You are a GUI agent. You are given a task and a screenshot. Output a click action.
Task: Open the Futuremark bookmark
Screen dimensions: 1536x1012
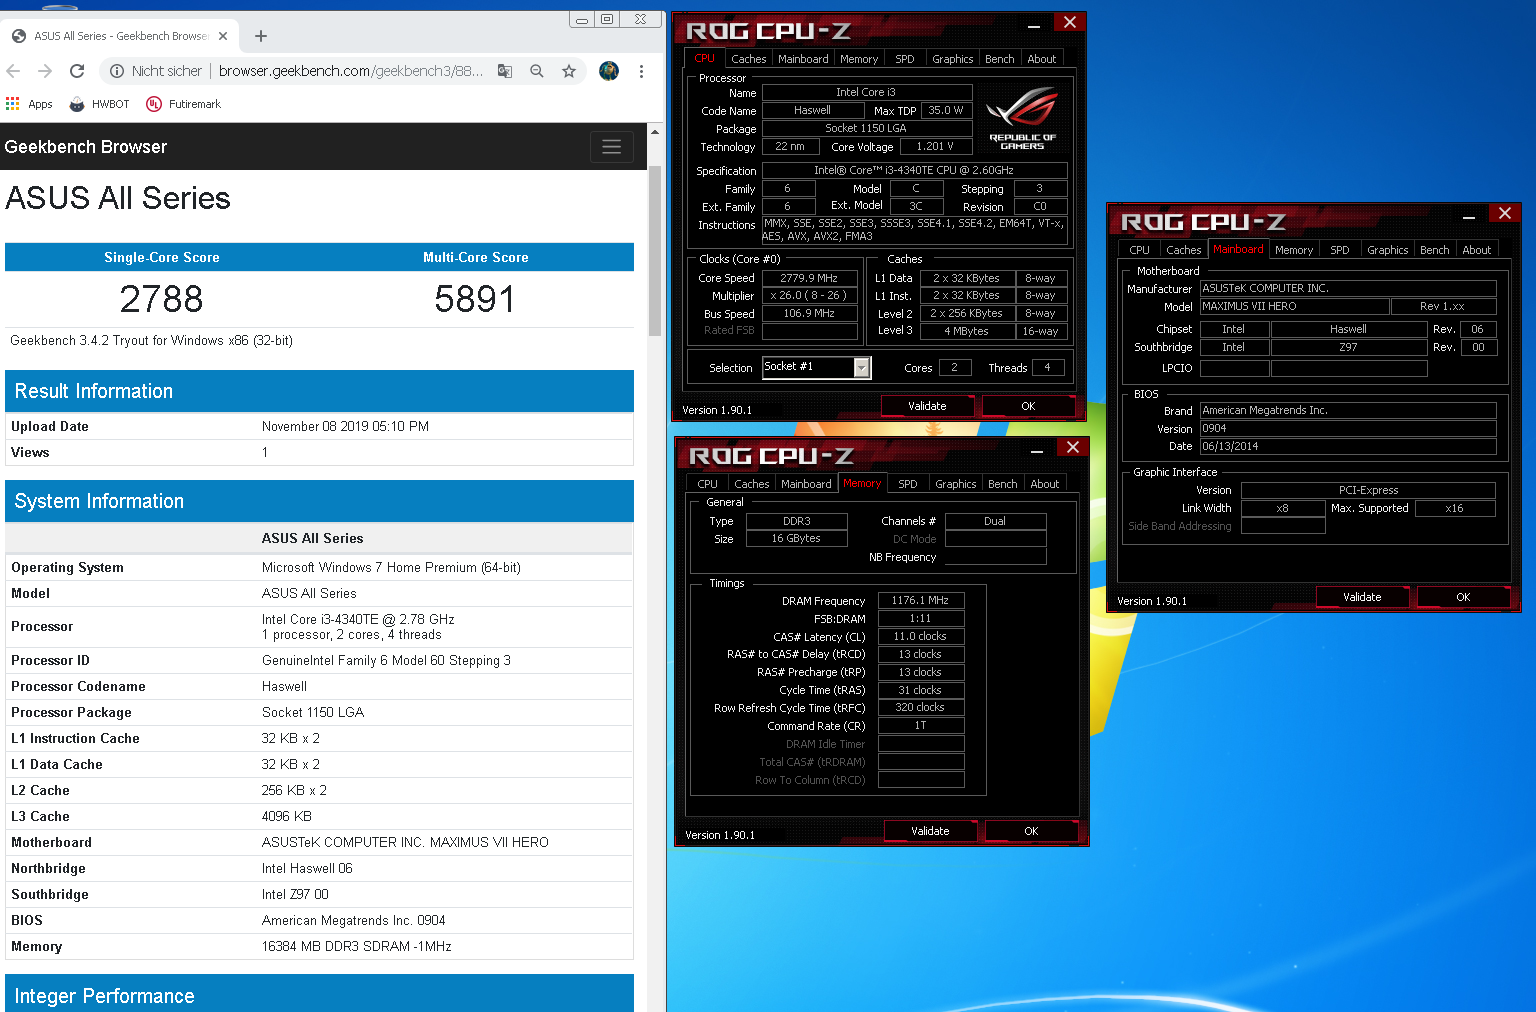click(183, 104)
